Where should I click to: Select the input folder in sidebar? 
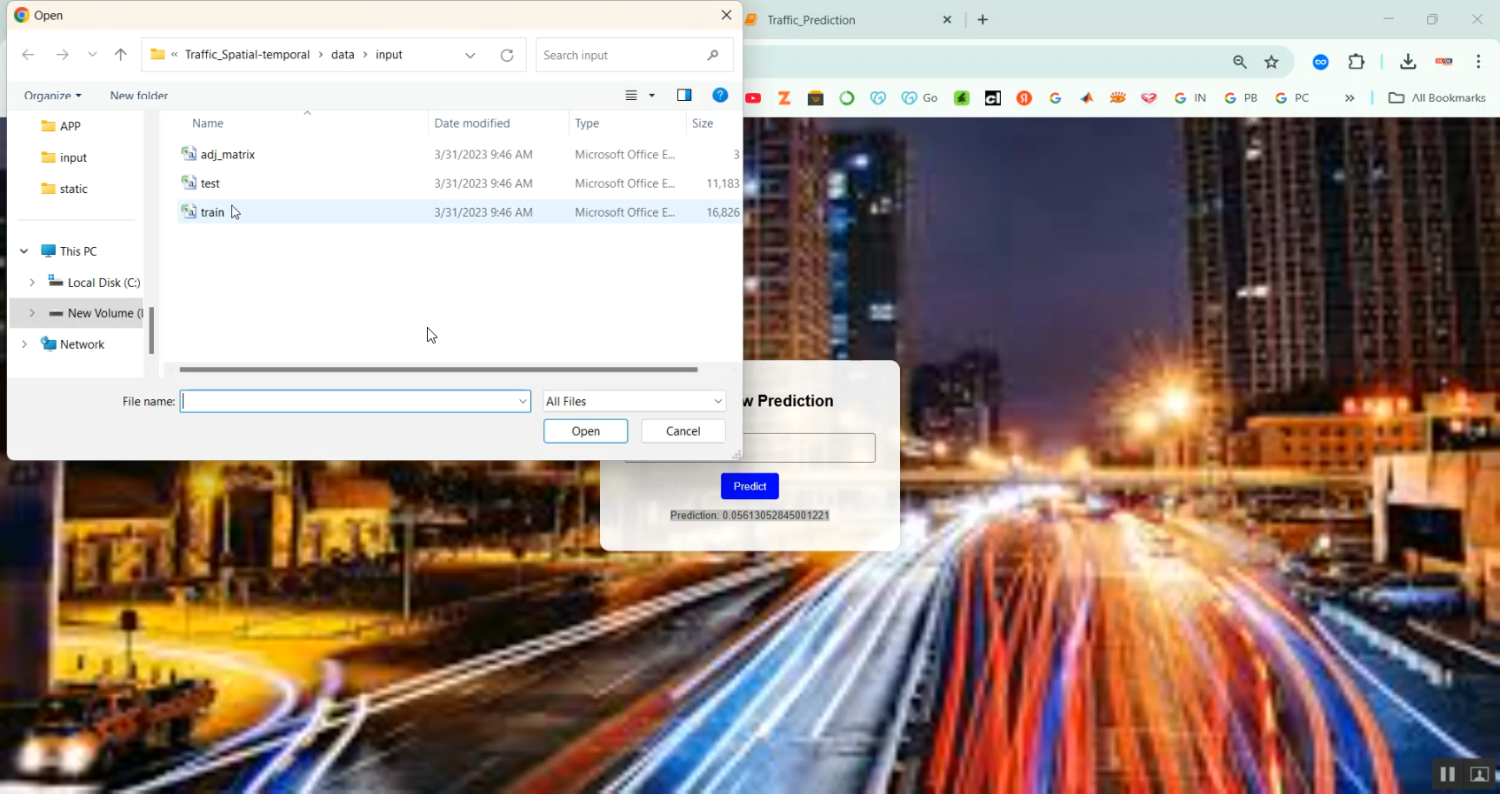64,158
